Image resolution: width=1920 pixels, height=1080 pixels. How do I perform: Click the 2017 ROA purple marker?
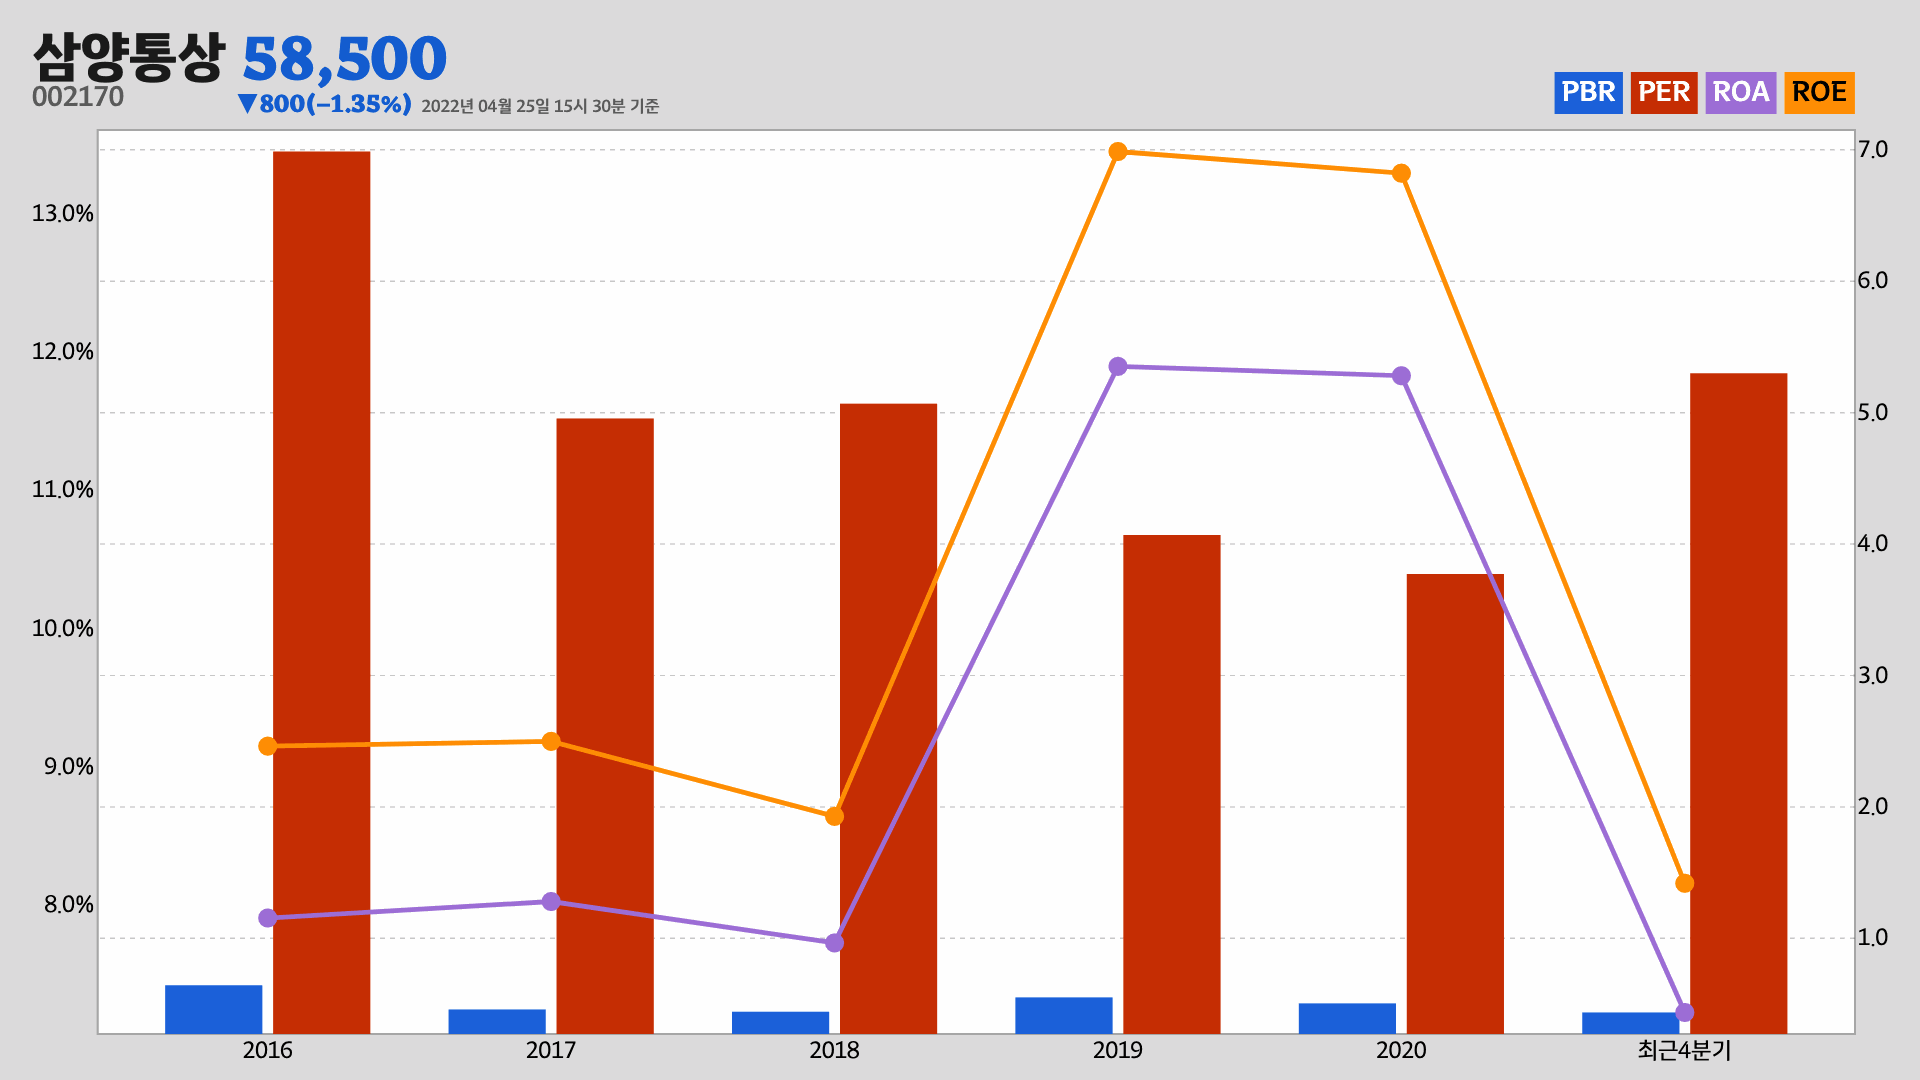click(551, 902)
